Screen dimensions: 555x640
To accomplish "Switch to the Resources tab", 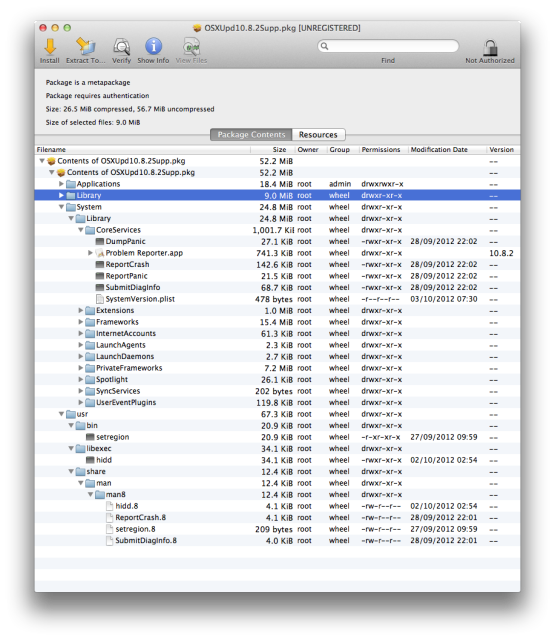I will (318, 135).
